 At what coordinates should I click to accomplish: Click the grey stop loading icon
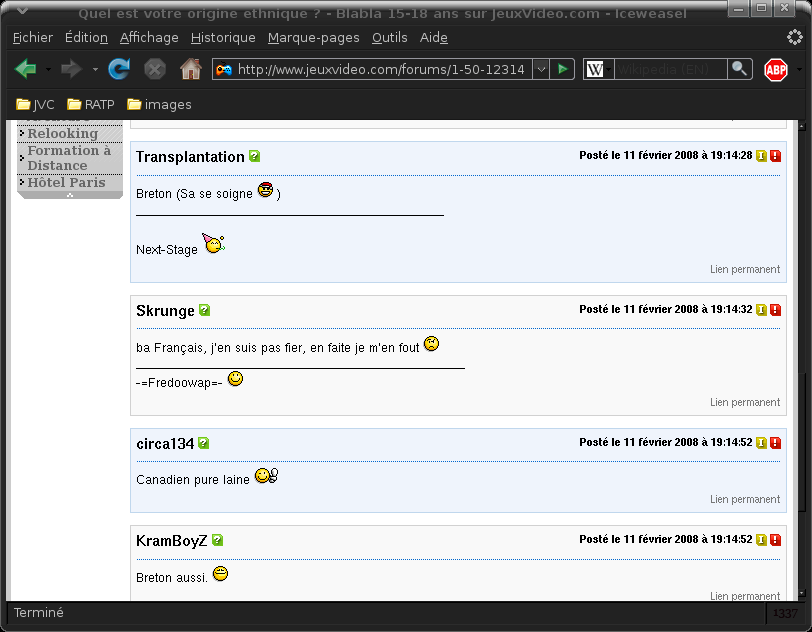(154, 69)
